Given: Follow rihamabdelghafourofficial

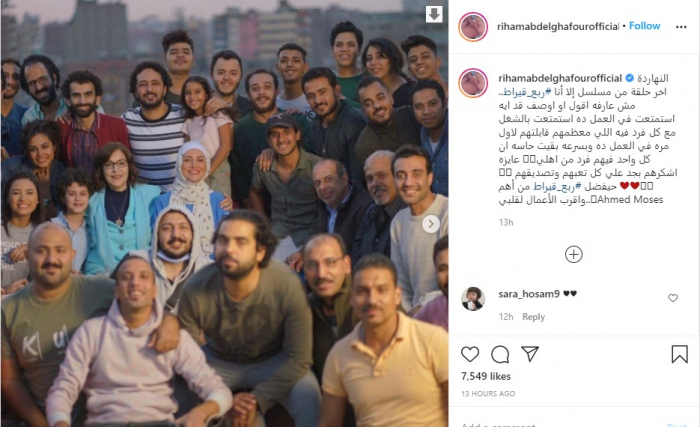Looking at the screenshot, I should pos(645,26).
